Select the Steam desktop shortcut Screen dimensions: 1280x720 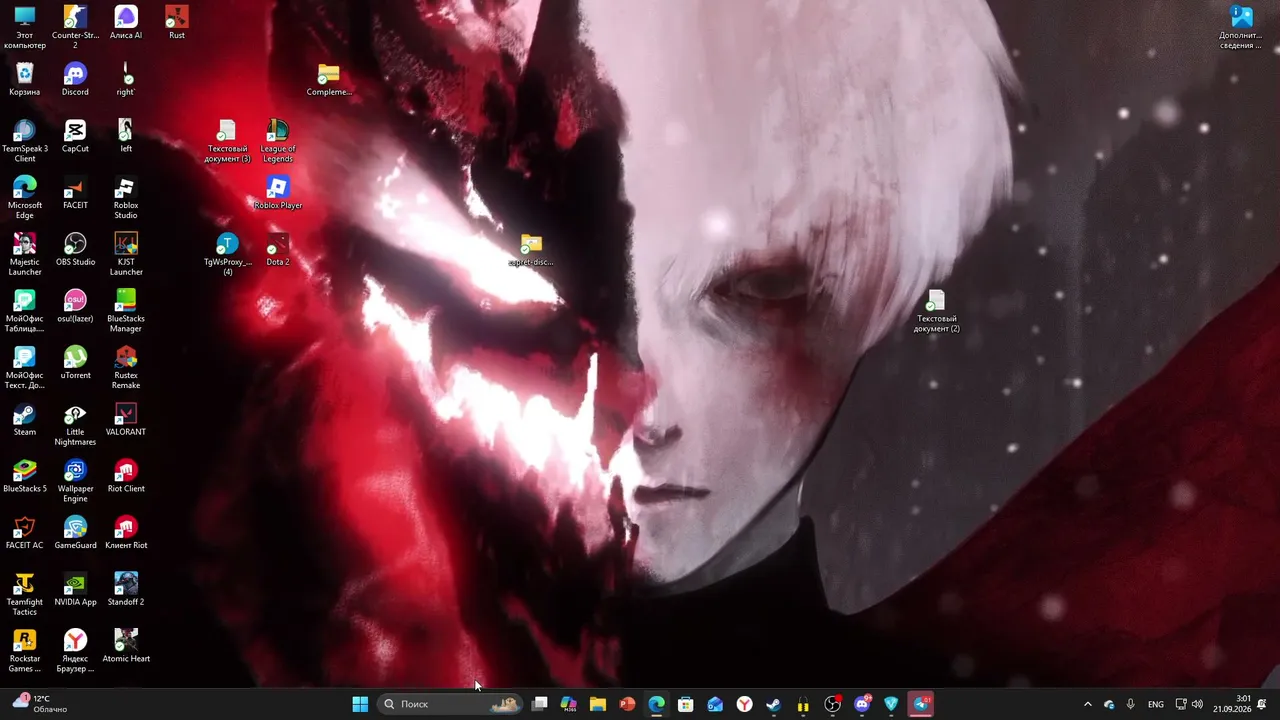24,420
